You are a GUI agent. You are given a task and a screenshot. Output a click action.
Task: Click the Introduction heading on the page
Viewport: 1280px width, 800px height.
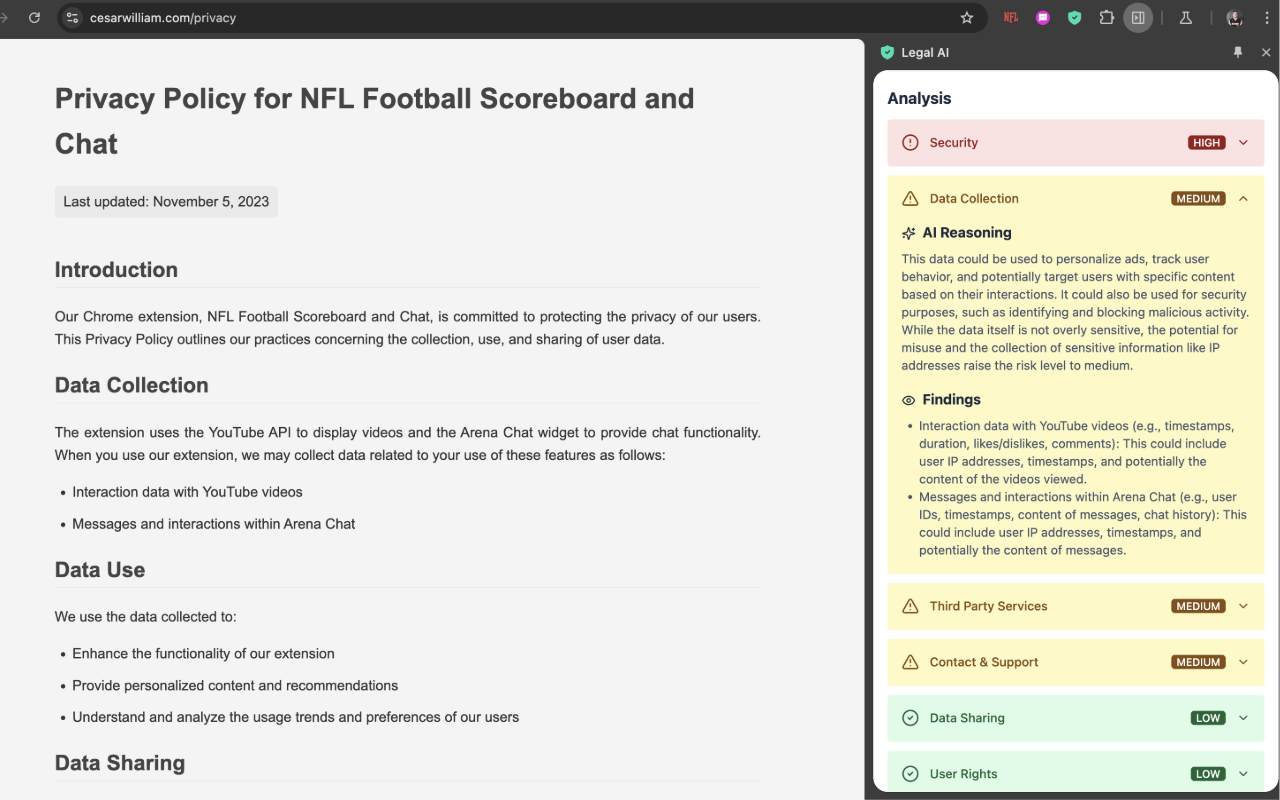pyautogui.click(x=116, y=270)
